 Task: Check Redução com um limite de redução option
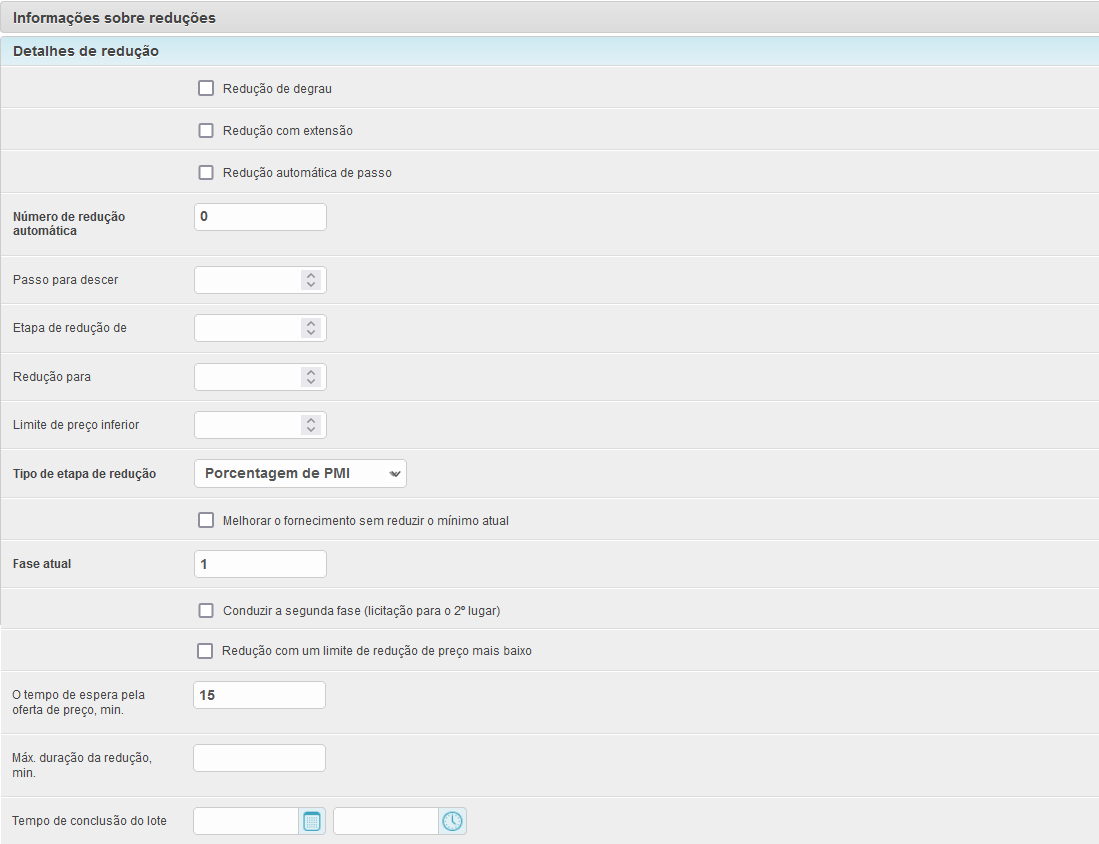pos(205,651)
